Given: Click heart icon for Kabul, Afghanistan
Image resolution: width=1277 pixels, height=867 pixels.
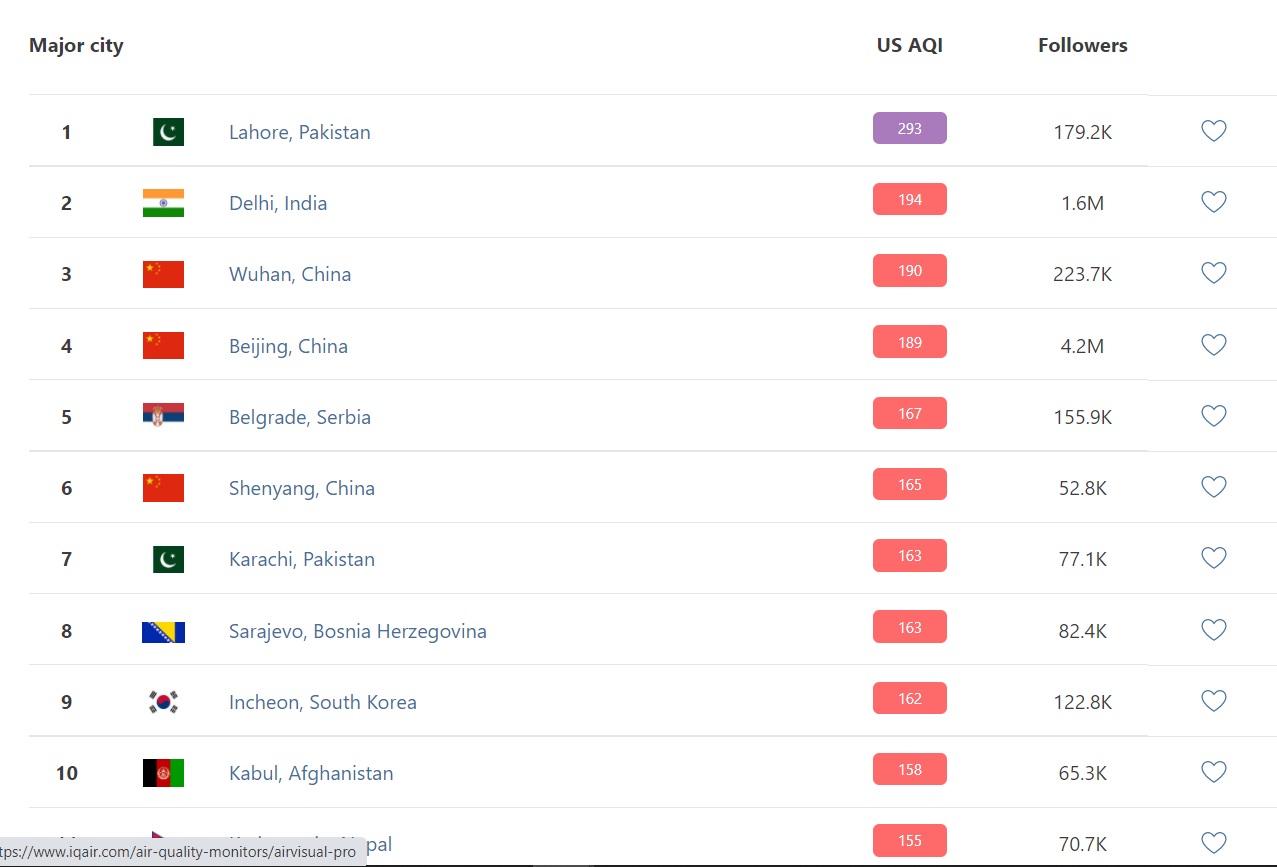Looking at the screenshot, I should pyautogui.click(x=1213, y=772).
